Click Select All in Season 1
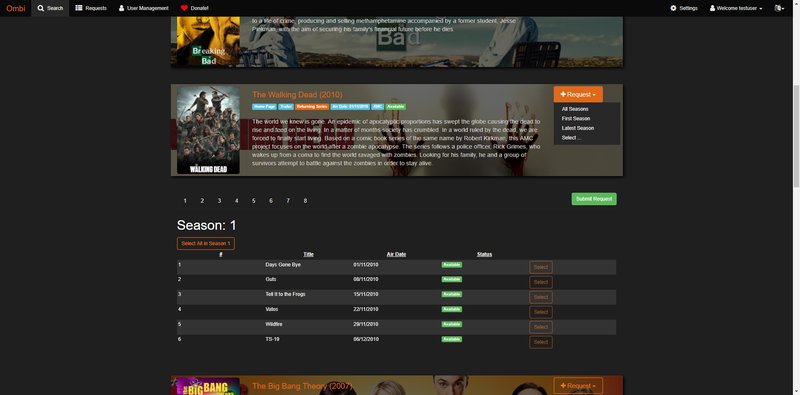This screenshot has height=395, width=800. [x=206, y=243]
